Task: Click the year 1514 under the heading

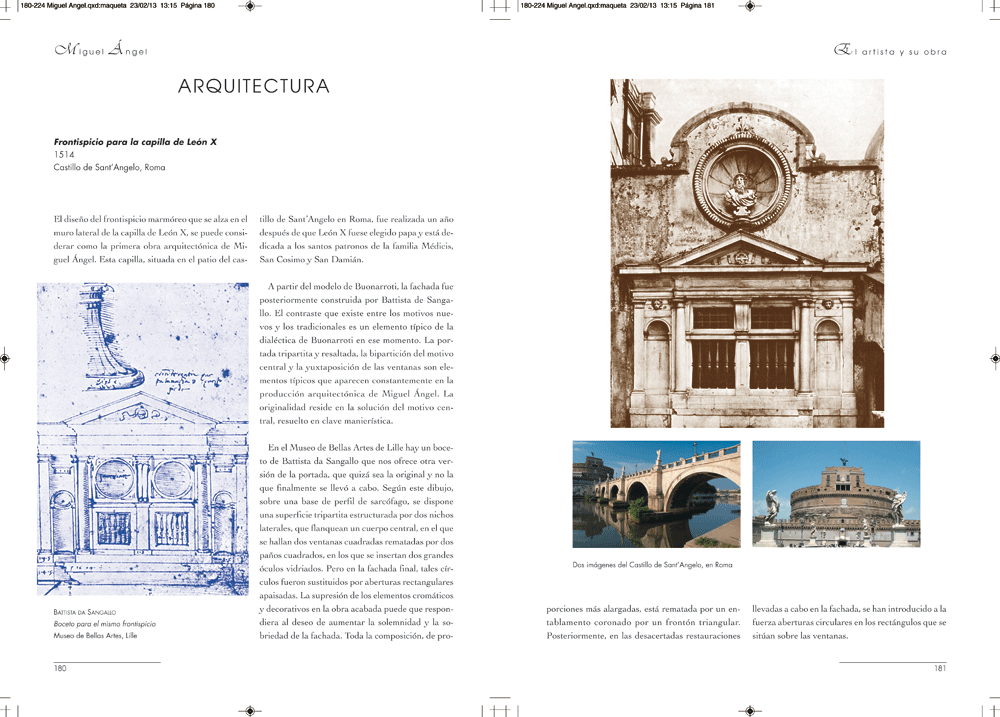Action: (64, 154)
